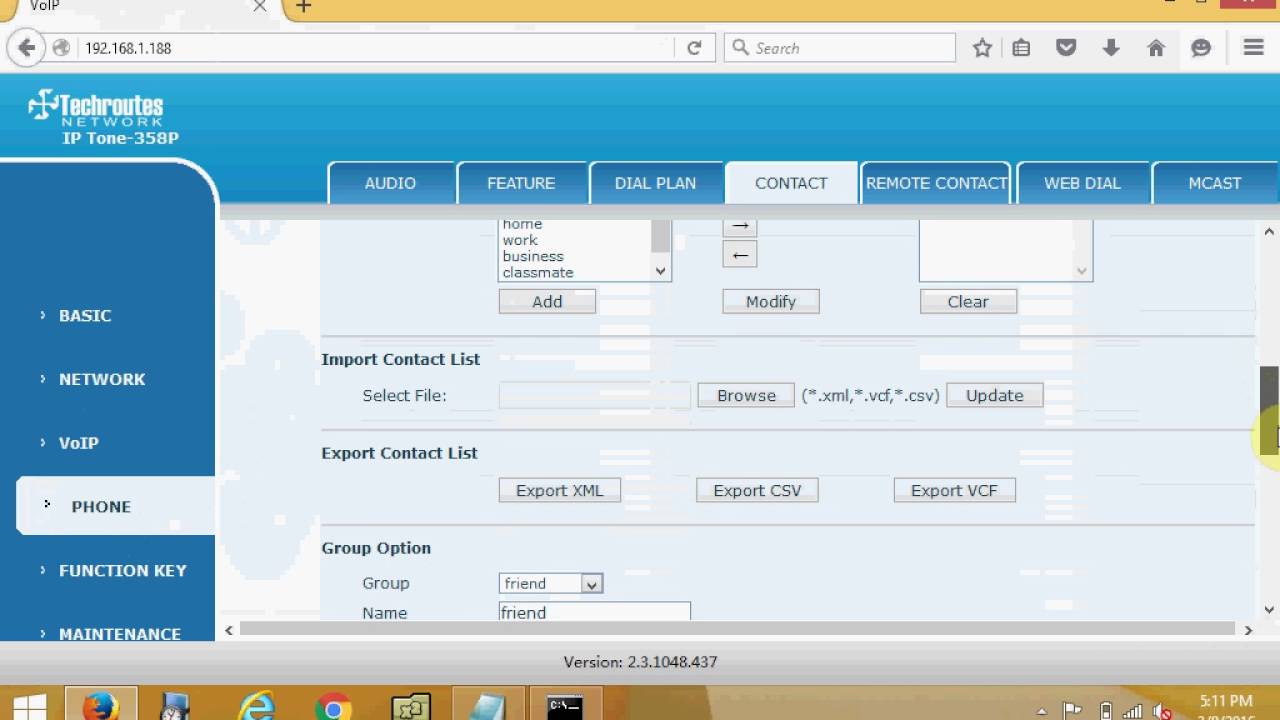Screen dimensions: 1280x720
Task: Switch to the FEATURE tab
Action: pyautogui.click(x=521, y=183)
